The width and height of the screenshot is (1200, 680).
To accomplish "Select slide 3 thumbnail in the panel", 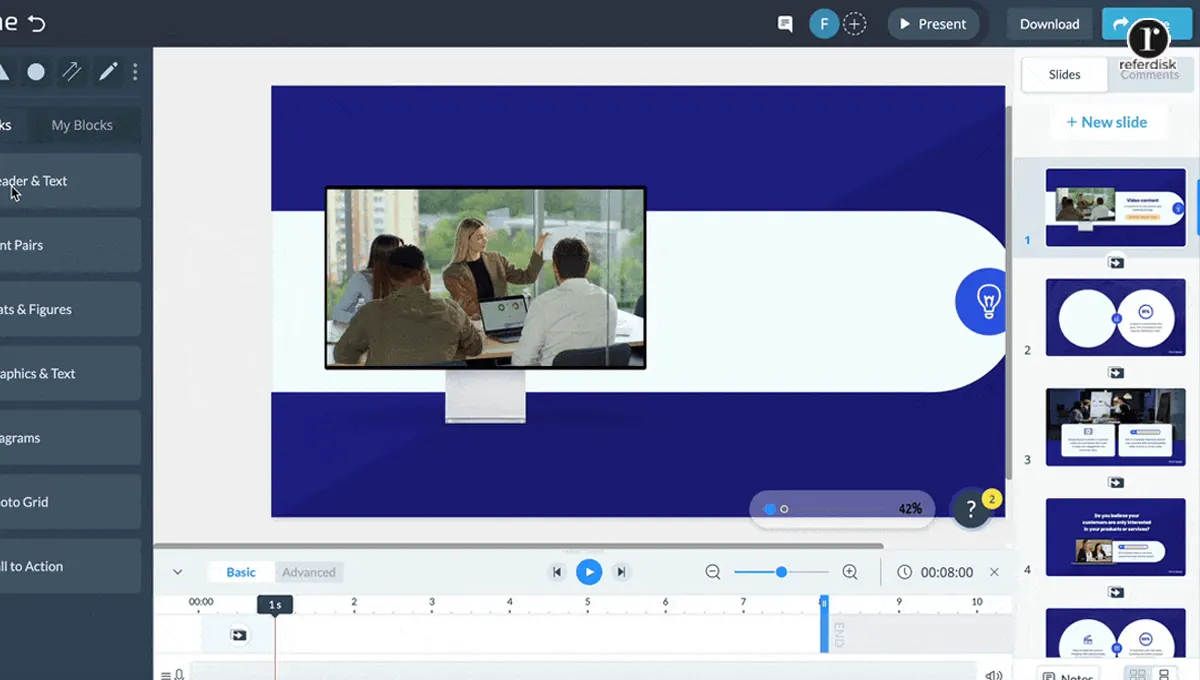I will point(1115,427).
